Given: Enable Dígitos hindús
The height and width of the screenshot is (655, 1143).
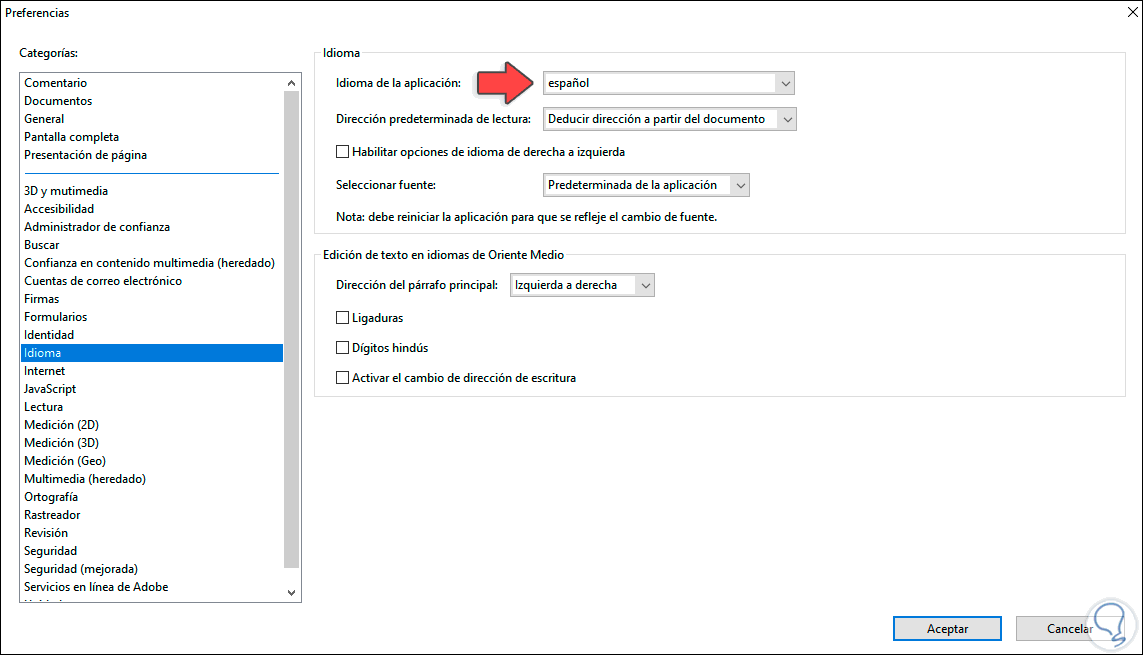Looking at the screenshot, I should click(x=345, y=349).
